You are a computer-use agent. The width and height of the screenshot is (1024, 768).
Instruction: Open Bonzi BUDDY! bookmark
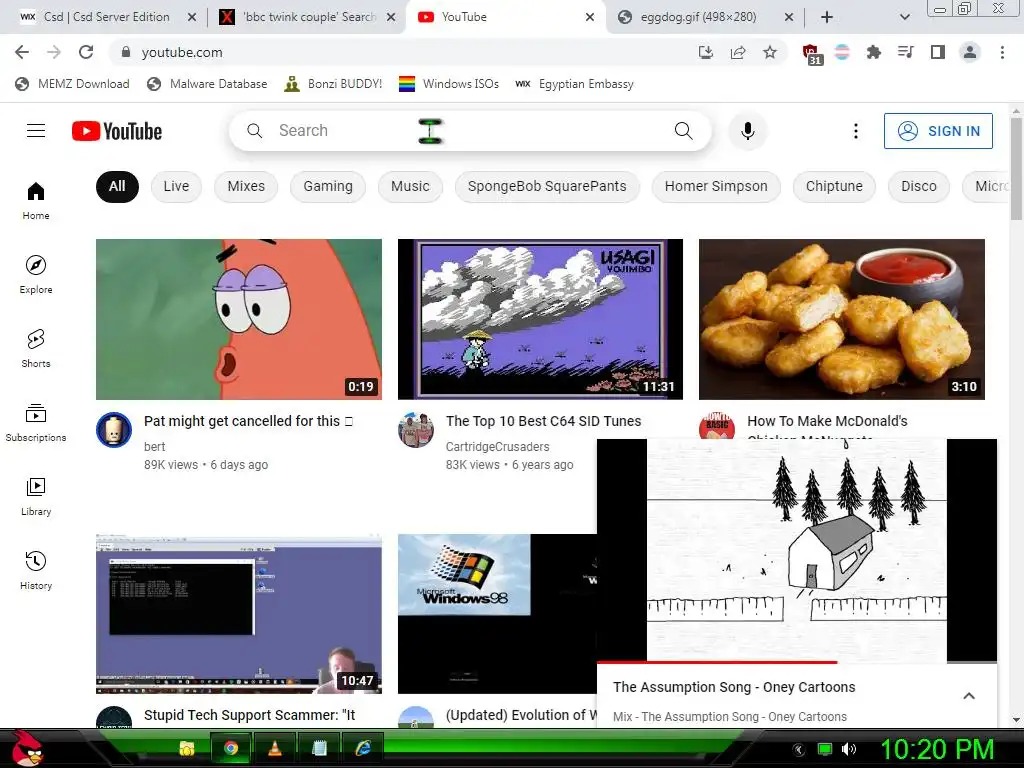(333, 84)
